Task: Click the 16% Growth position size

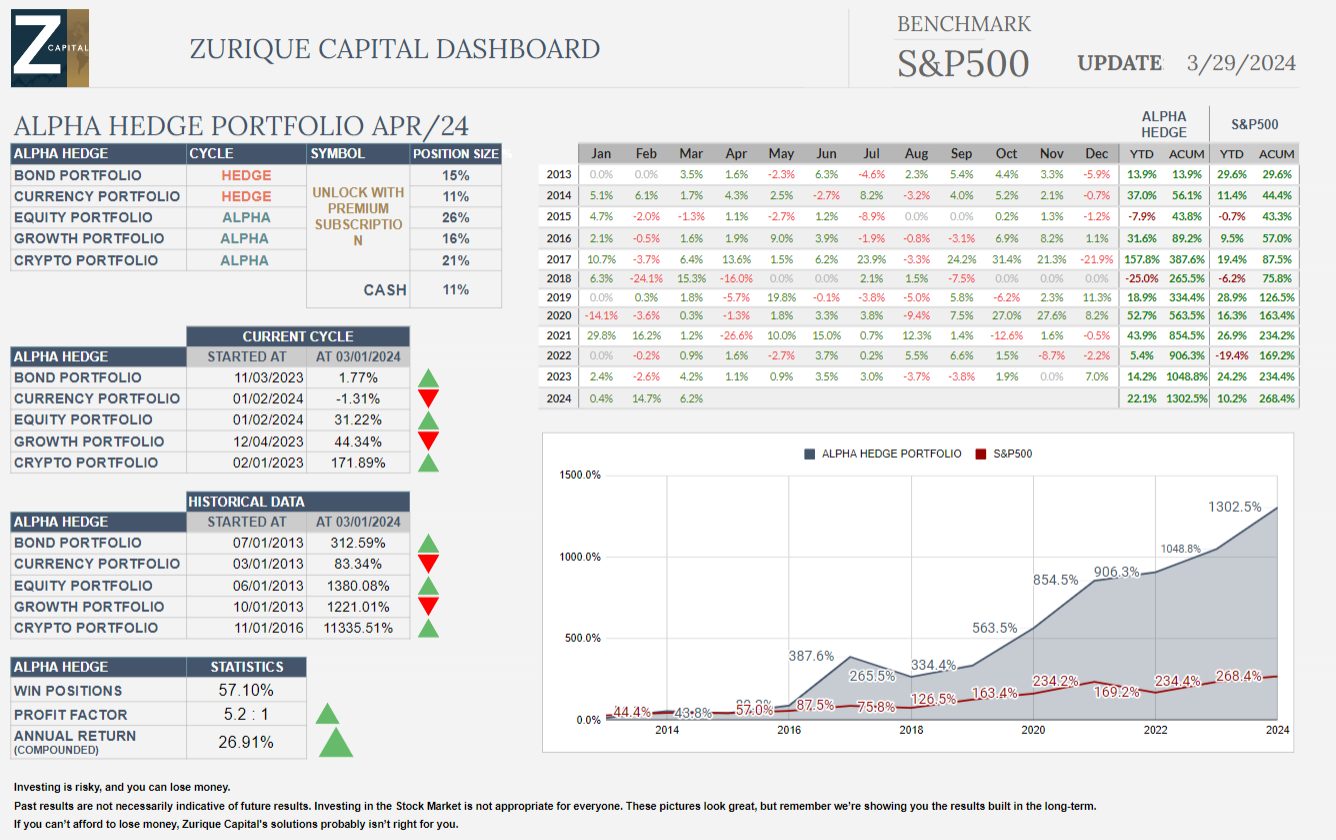Action: [x=456, y=238]
